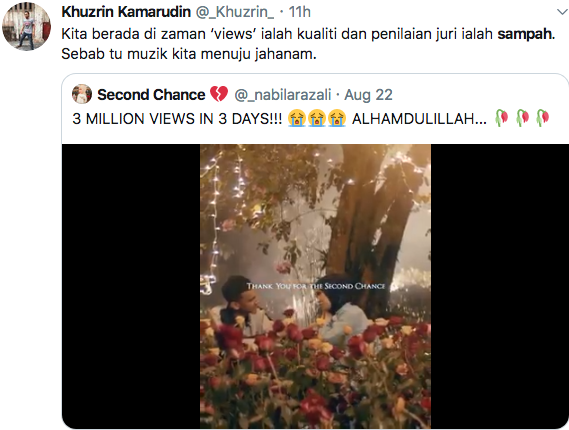This screenshot has width=569, height=430.
Task: Open the Second Chance account name
Action: coord(151,95)
